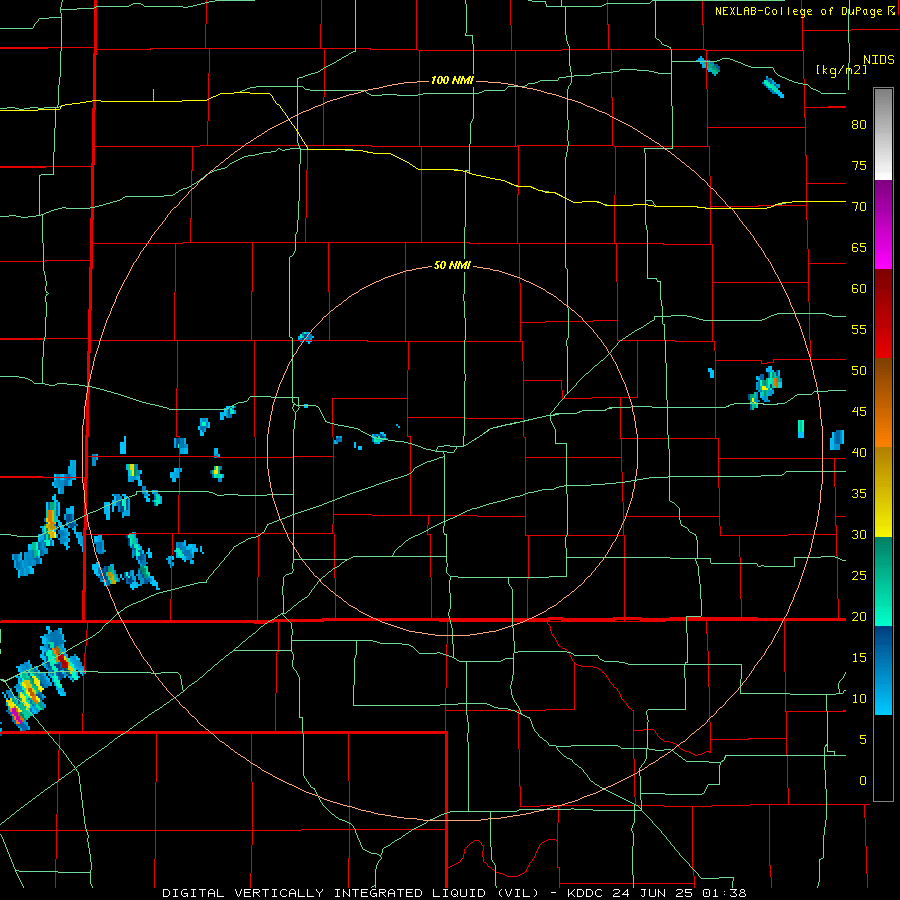Click the scale value 50
The height and width of the screenshot is (900, 900).
pyautogui.click(x=859, y=370)
